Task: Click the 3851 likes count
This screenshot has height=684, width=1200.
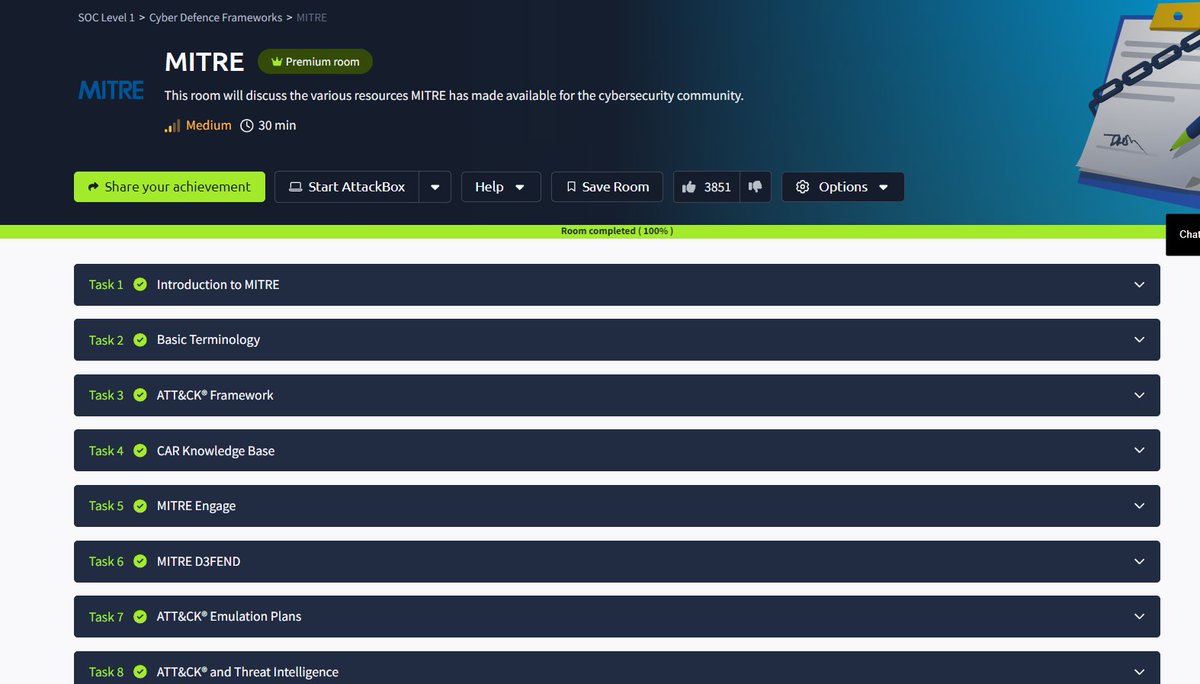Action: [717, 187]
